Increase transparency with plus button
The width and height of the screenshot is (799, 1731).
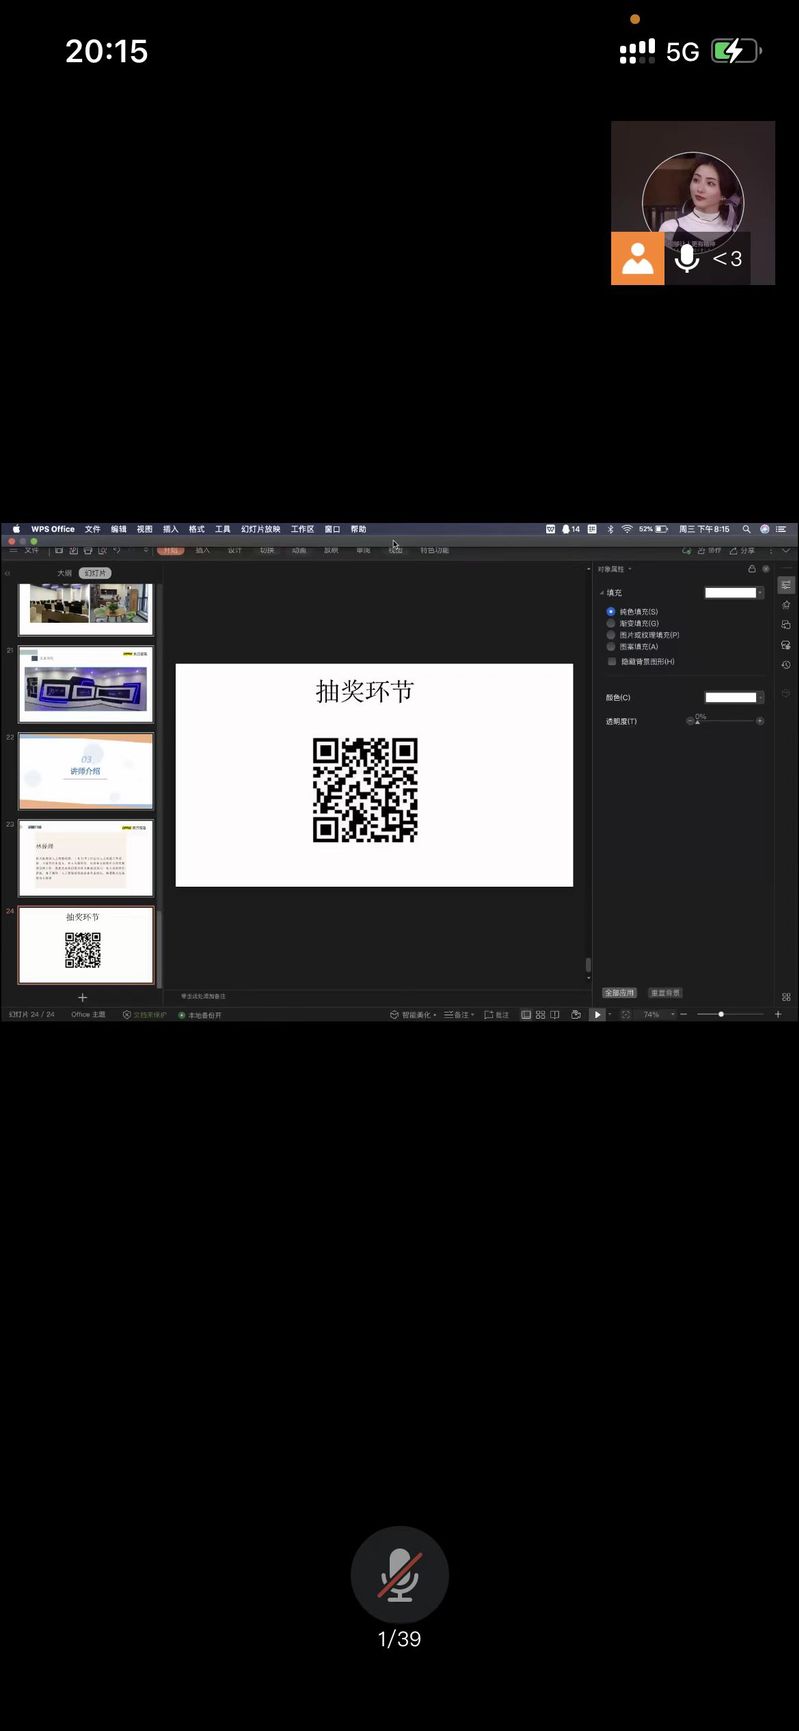760,721
